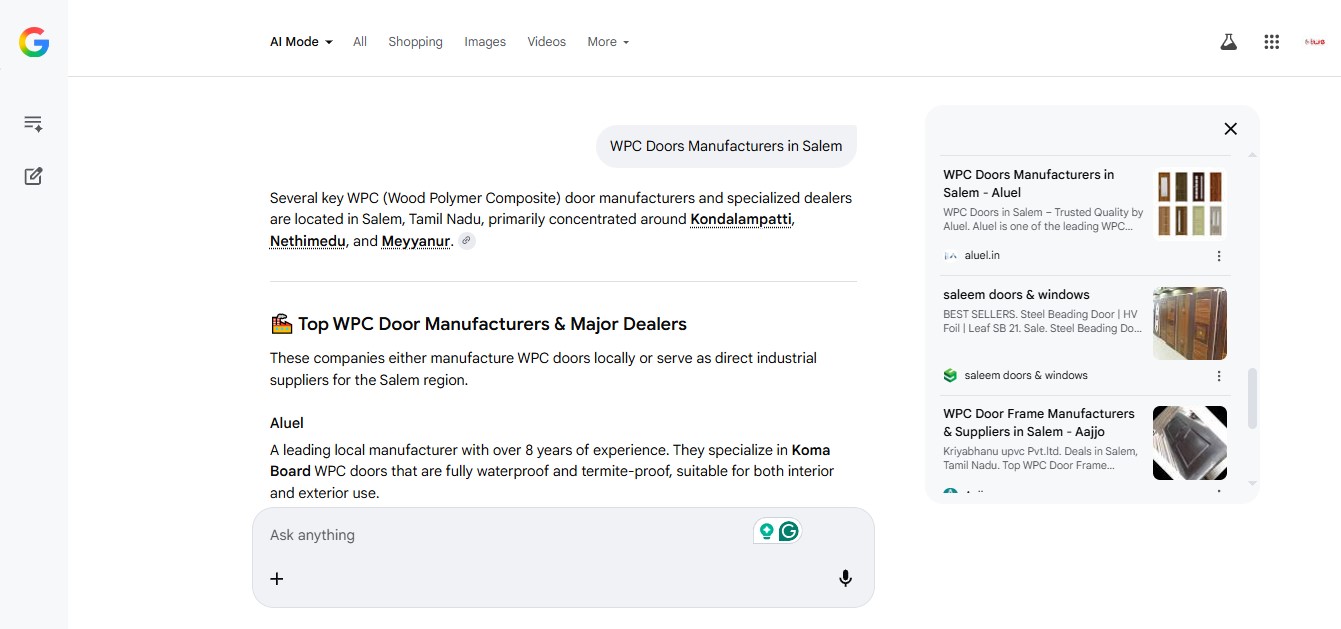The height and width of the screenshot is (629, 1341).
Task: Click the scrollbar down arrow in sources panel
Action: coord(1252,484)
